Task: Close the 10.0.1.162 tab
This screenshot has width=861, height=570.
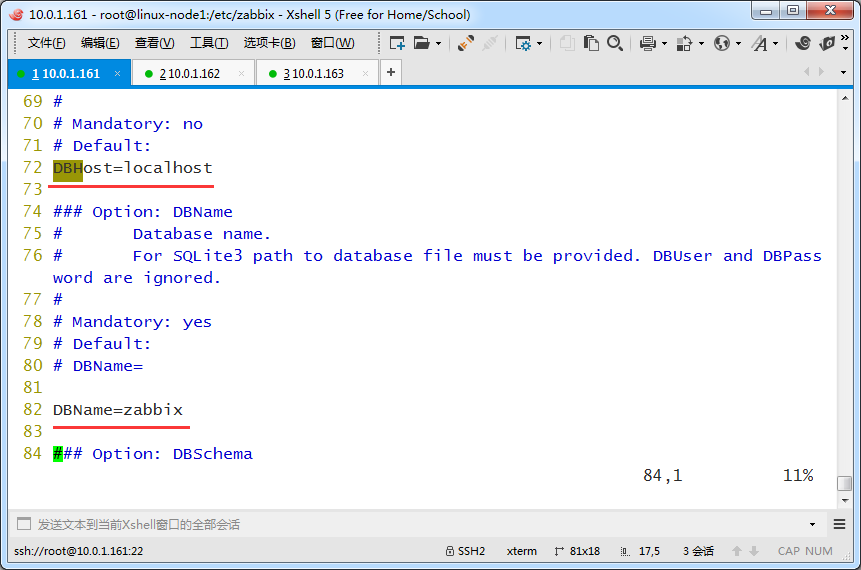Action: click(x=241, y=74)
